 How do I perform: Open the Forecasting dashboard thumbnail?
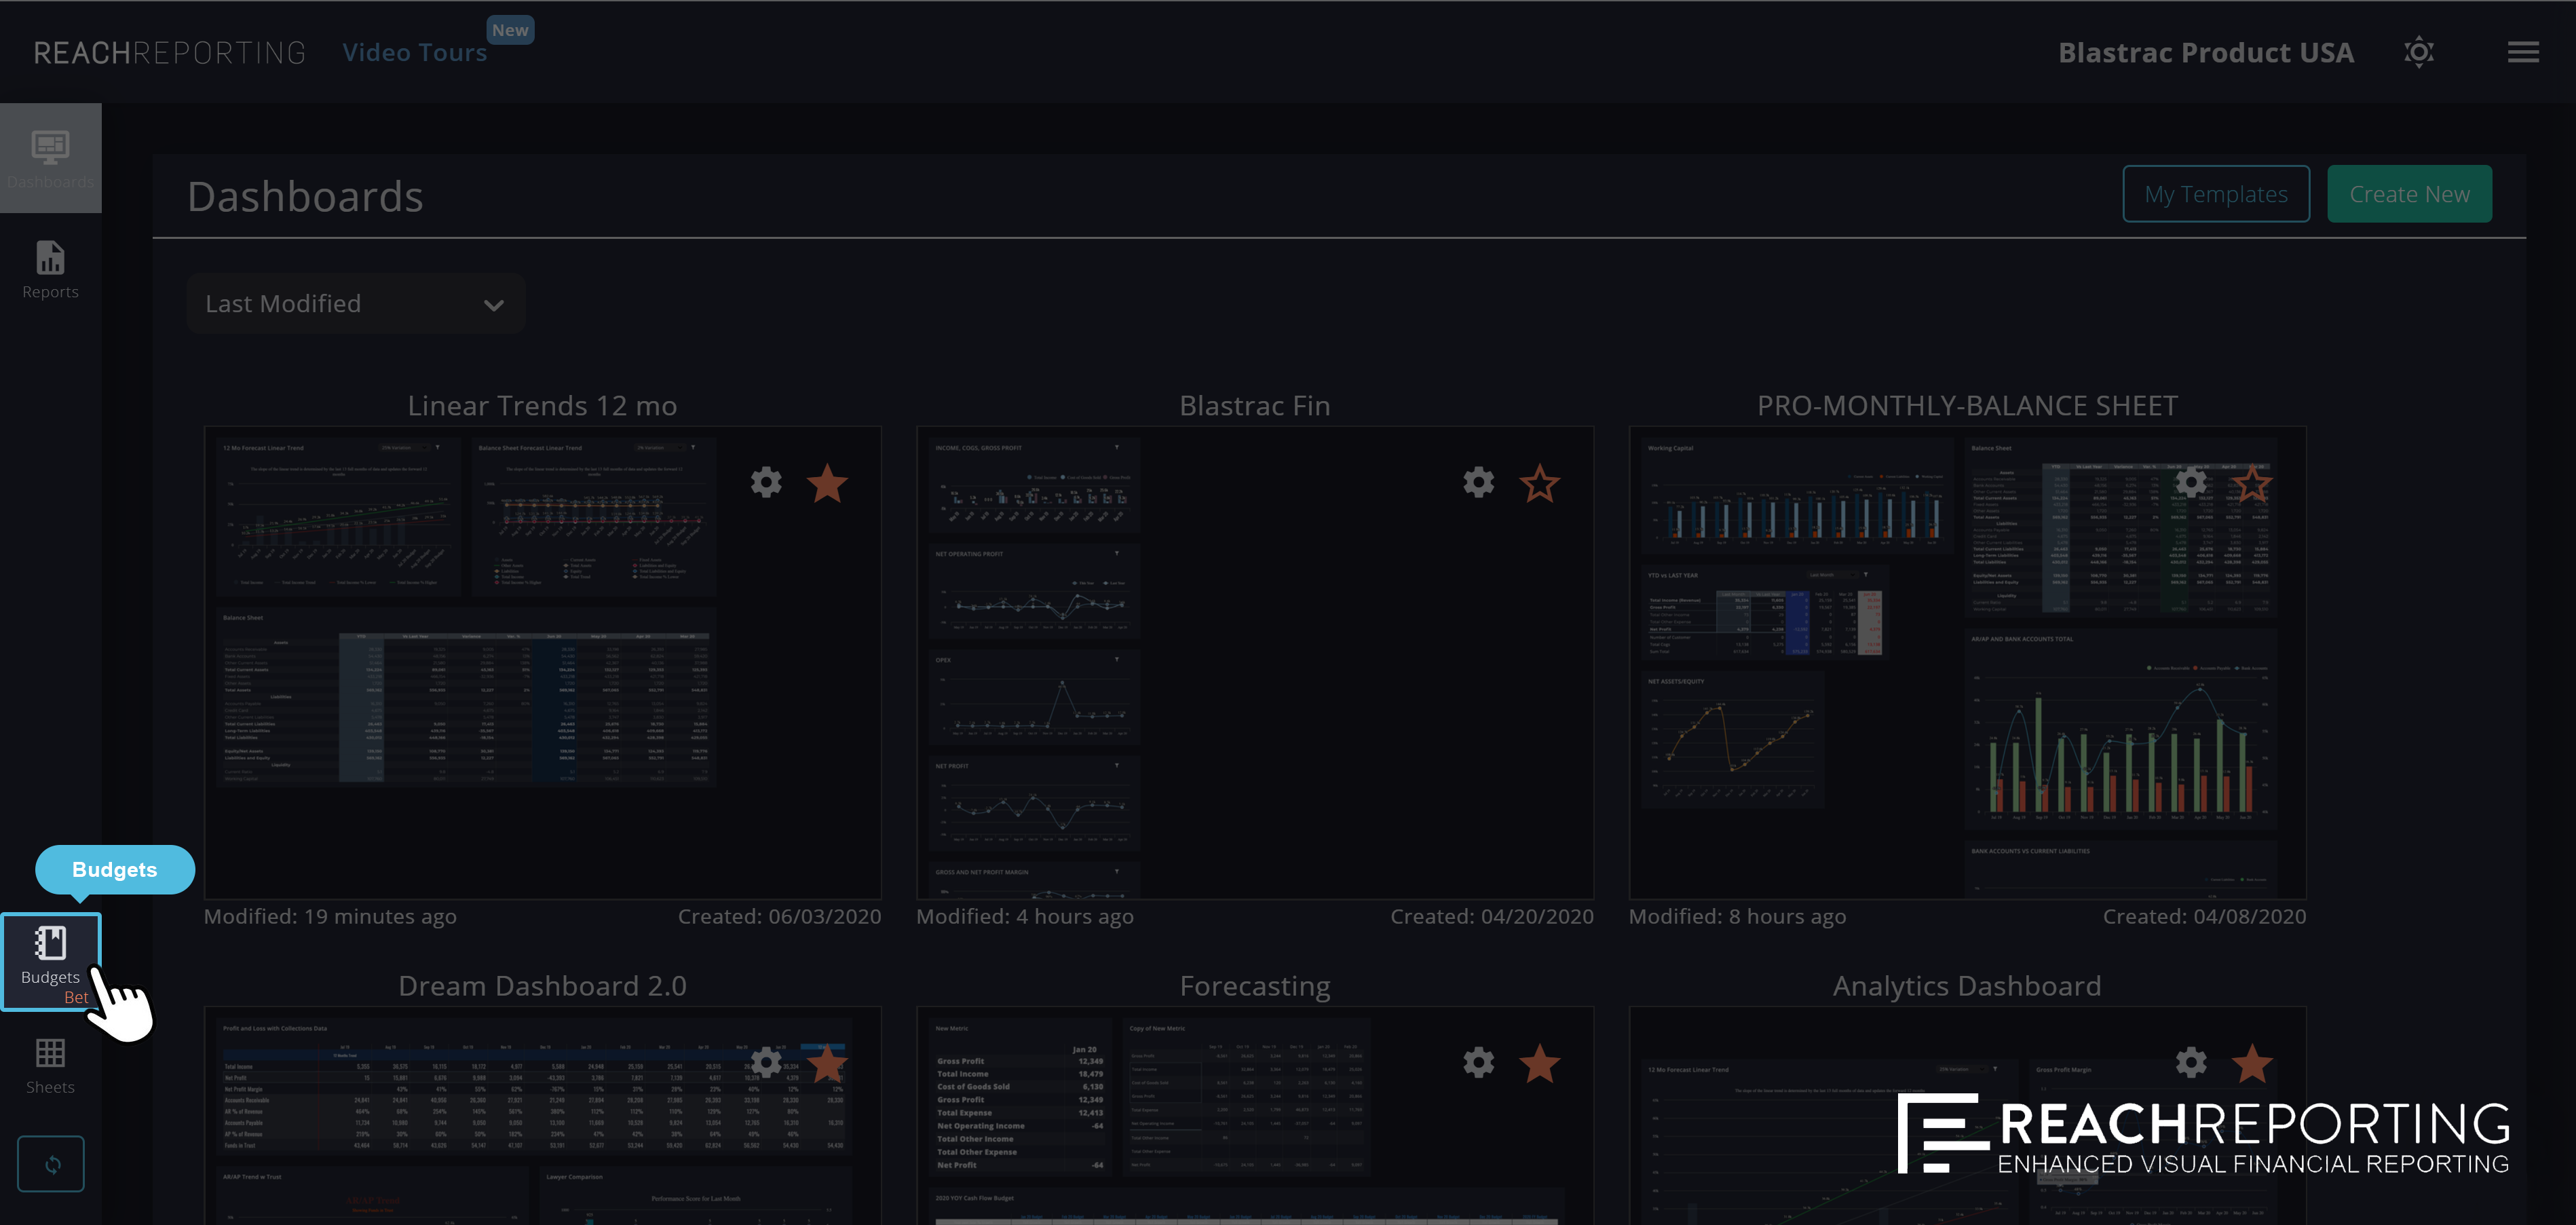pyautogui.click(x=1254, y=1116)
